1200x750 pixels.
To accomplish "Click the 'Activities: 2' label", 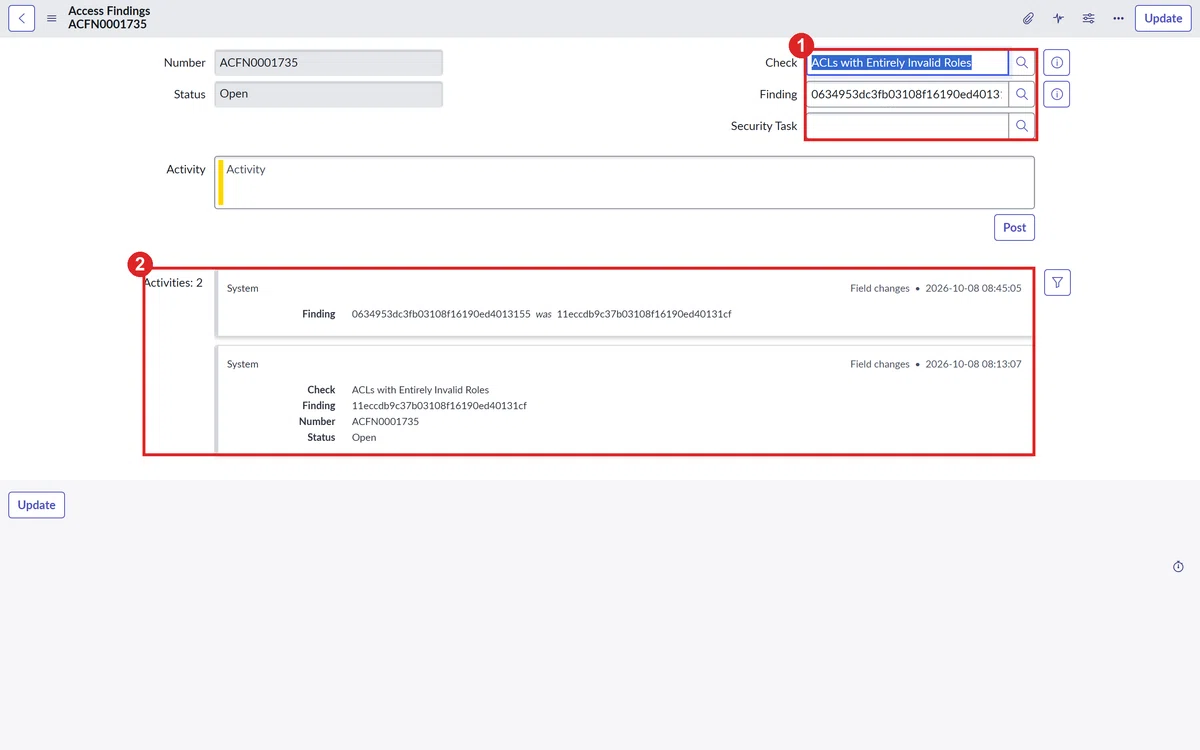I will point(173,283).
